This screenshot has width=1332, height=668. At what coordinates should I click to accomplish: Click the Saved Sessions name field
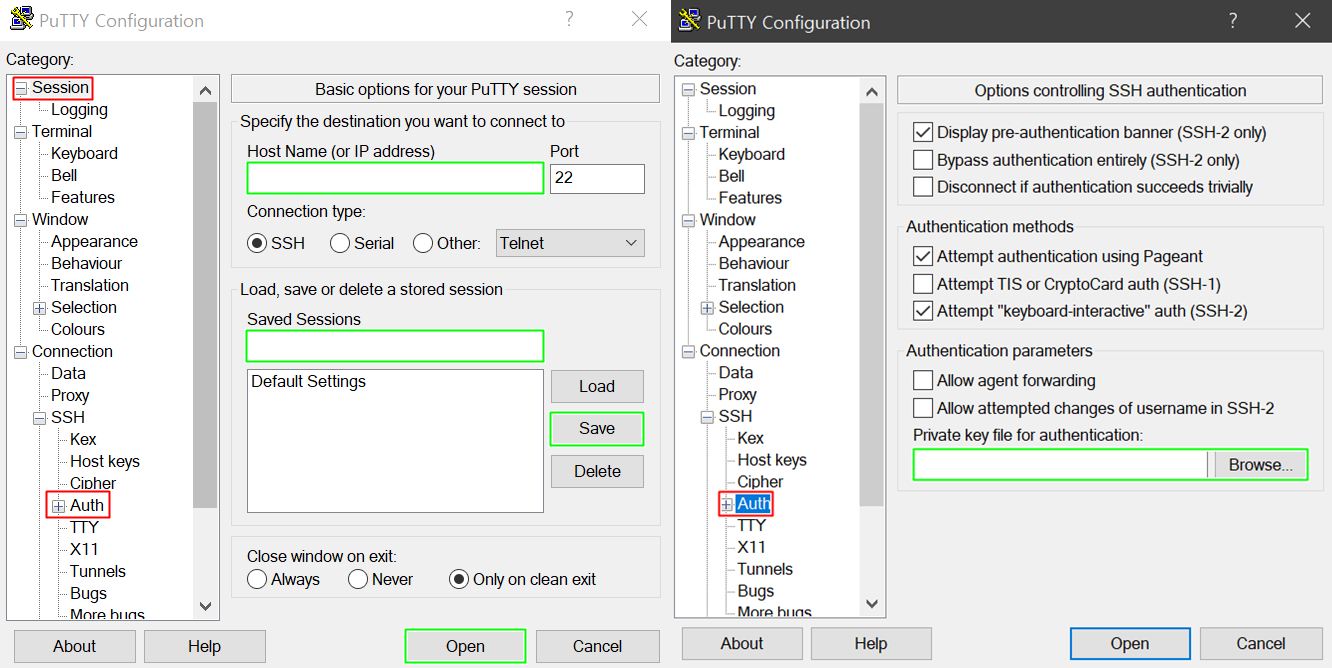click(395, 346)
